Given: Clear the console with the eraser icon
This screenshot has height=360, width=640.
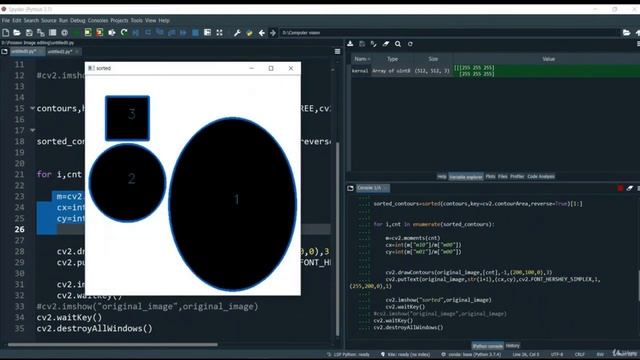Looking at the screenshot, I should pyautogui.click(x=630, y=188).
